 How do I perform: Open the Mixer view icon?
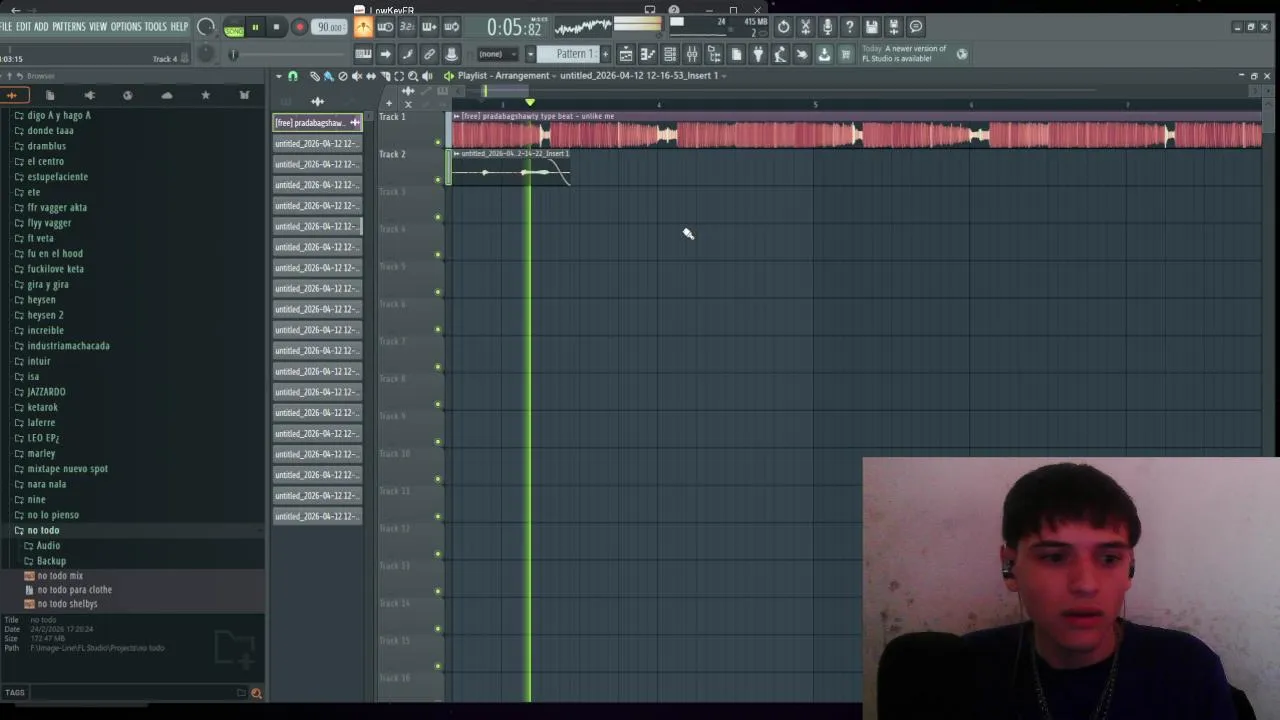click(x=692, y=54)
